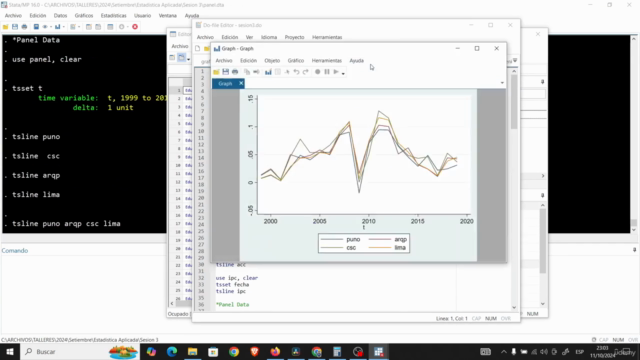Click the red Break button in Stata toolbar
Image resolution: width=640 pixels, height=360 pixels.
[x=135, y=27]
